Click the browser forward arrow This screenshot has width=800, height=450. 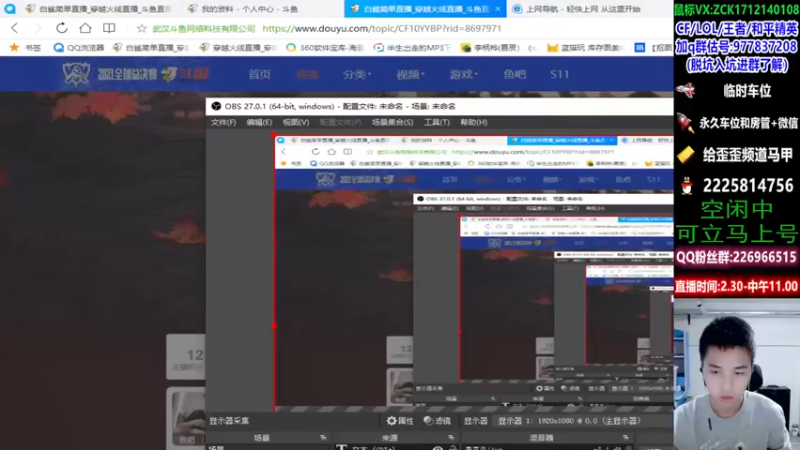pos(38,28)
